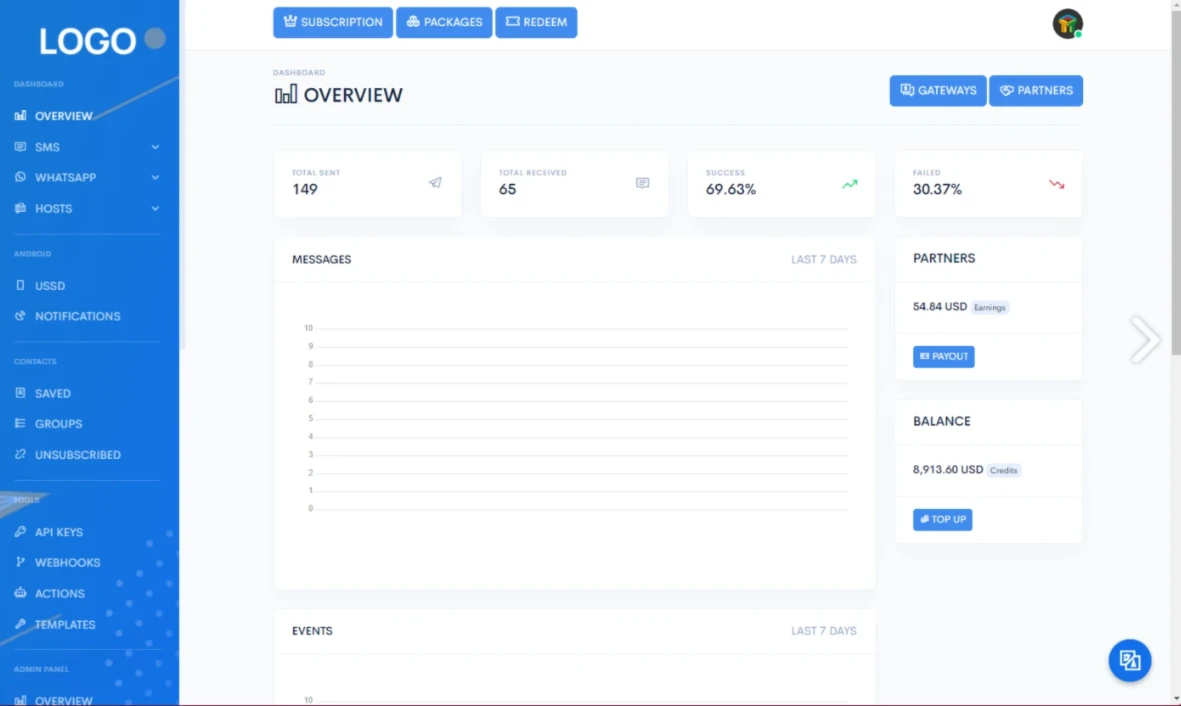Screen dimensions: 1181x706
Task: Click the Payout button
Action: coord(944,356)
